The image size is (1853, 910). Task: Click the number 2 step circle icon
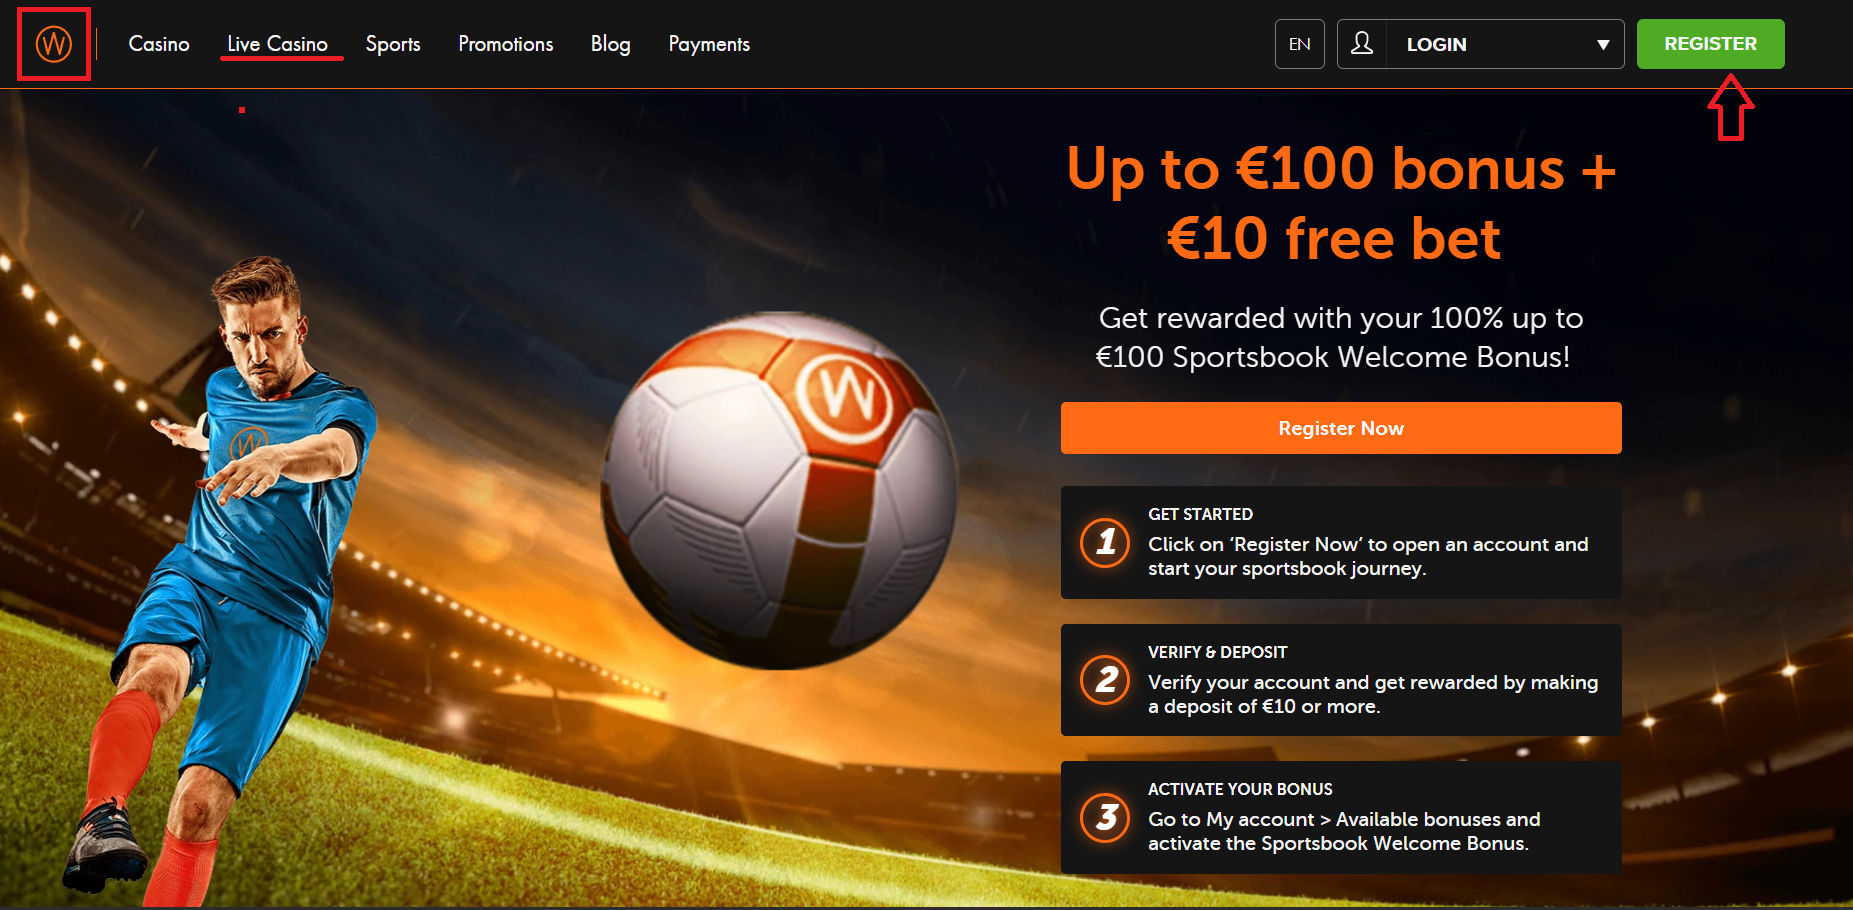pos(1105,680)
